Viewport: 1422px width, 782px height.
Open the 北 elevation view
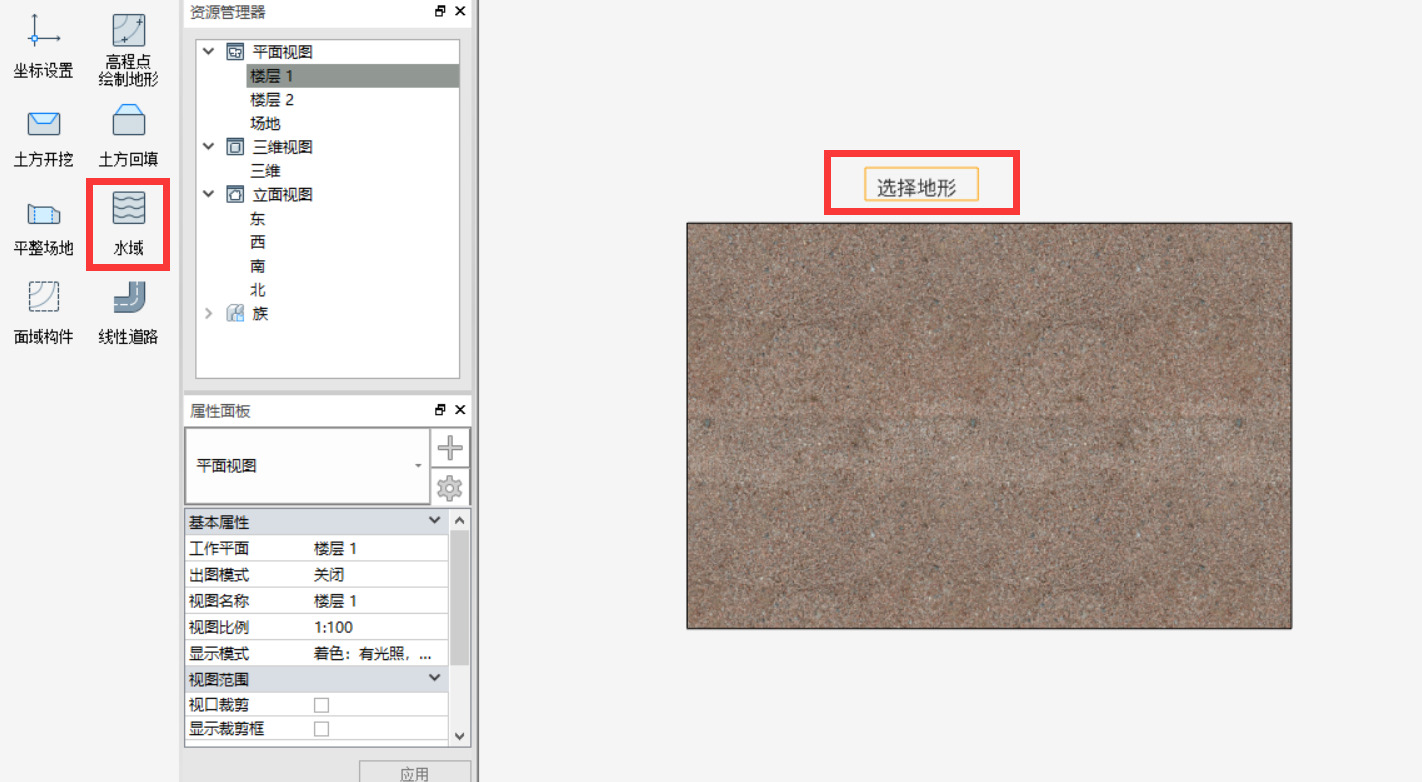tap(258, 290)
